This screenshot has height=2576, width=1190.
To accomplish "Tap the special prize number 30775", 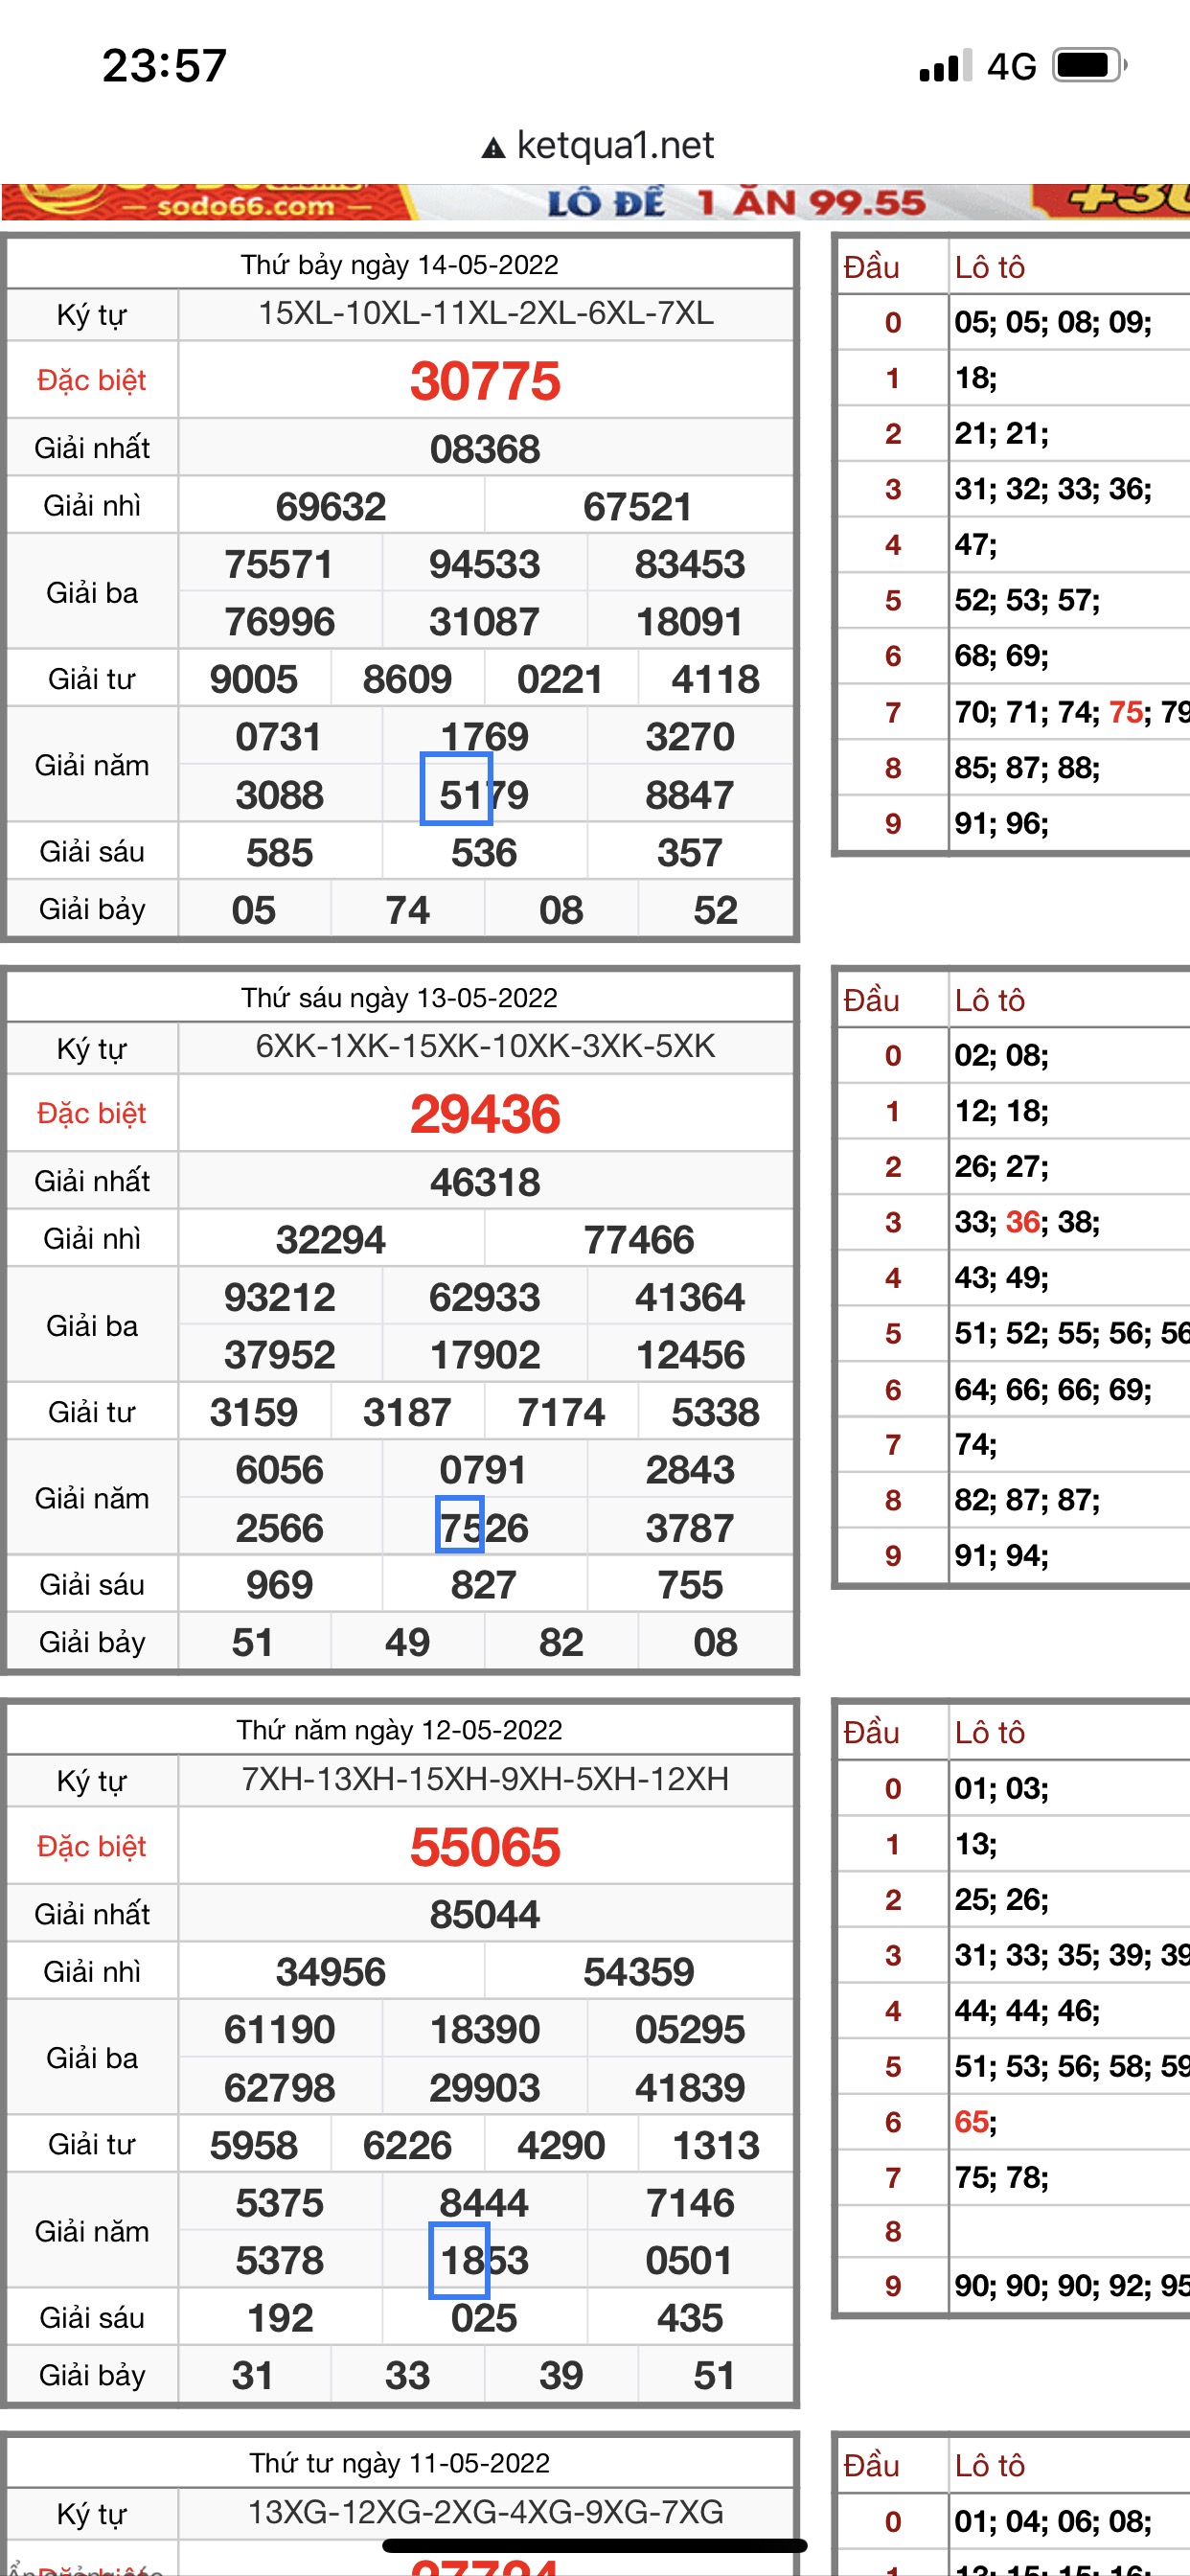I will [x=485, y=381].
